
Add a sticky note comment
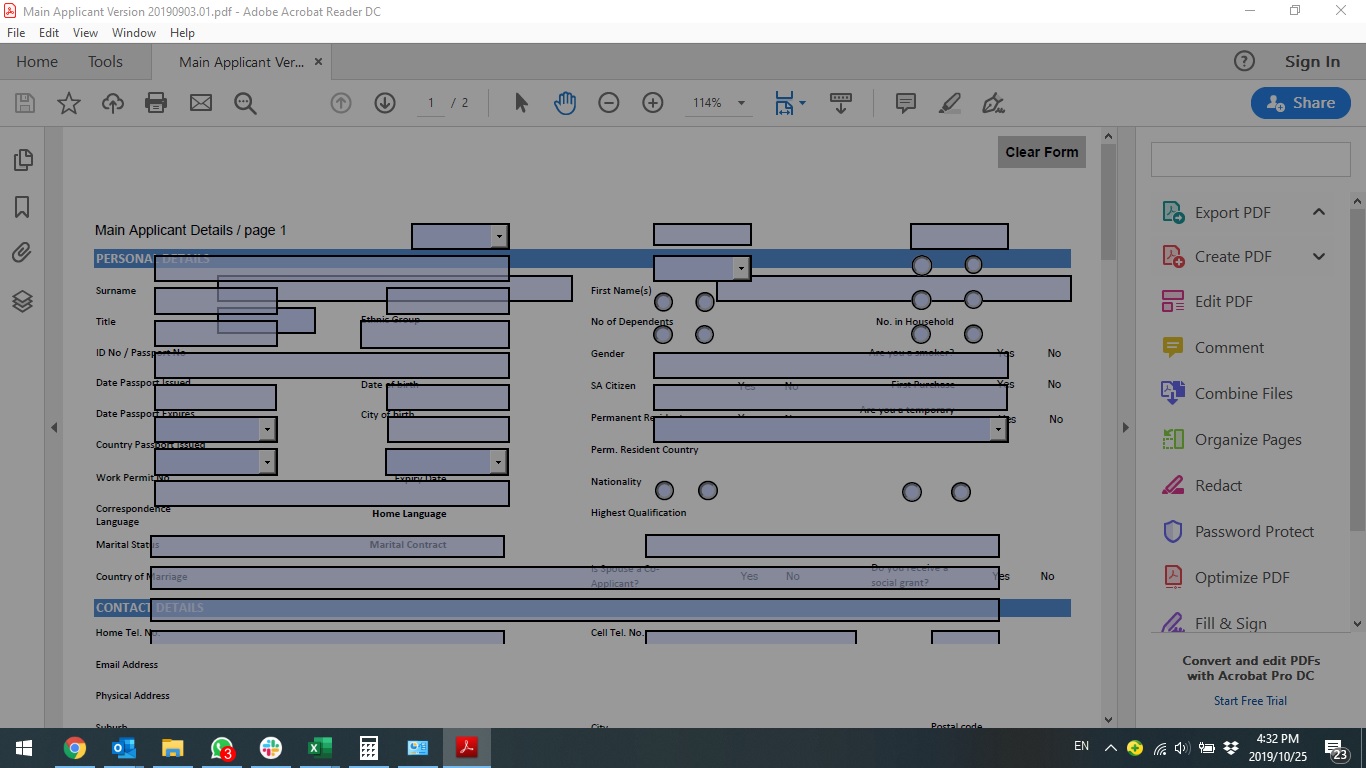click(905, 103)
